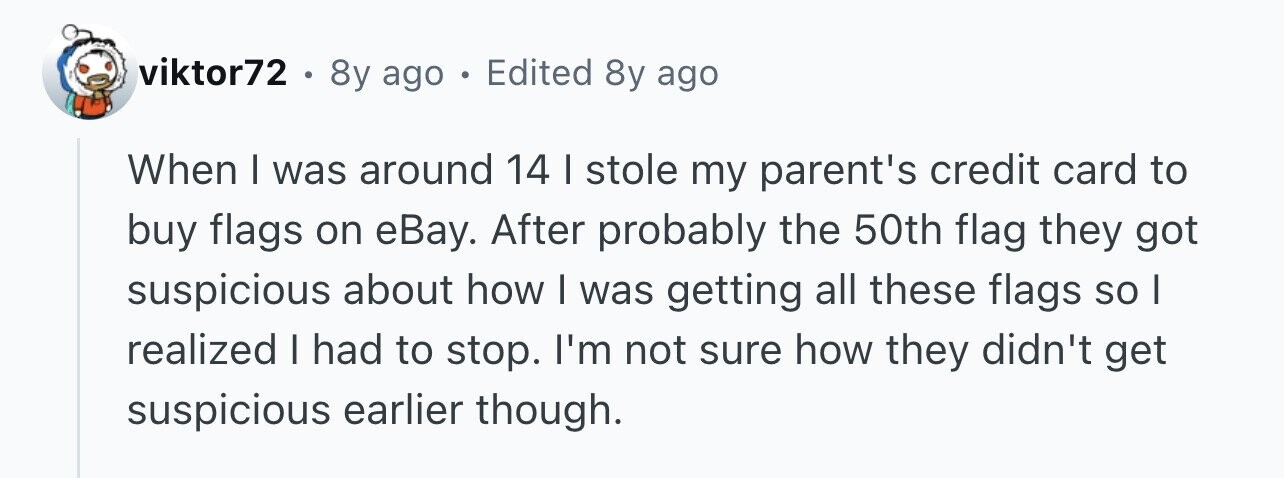1284x478 pixels.
Task: Open the comment permalink via "8y ago" timestamp
Action: [386, 73]
